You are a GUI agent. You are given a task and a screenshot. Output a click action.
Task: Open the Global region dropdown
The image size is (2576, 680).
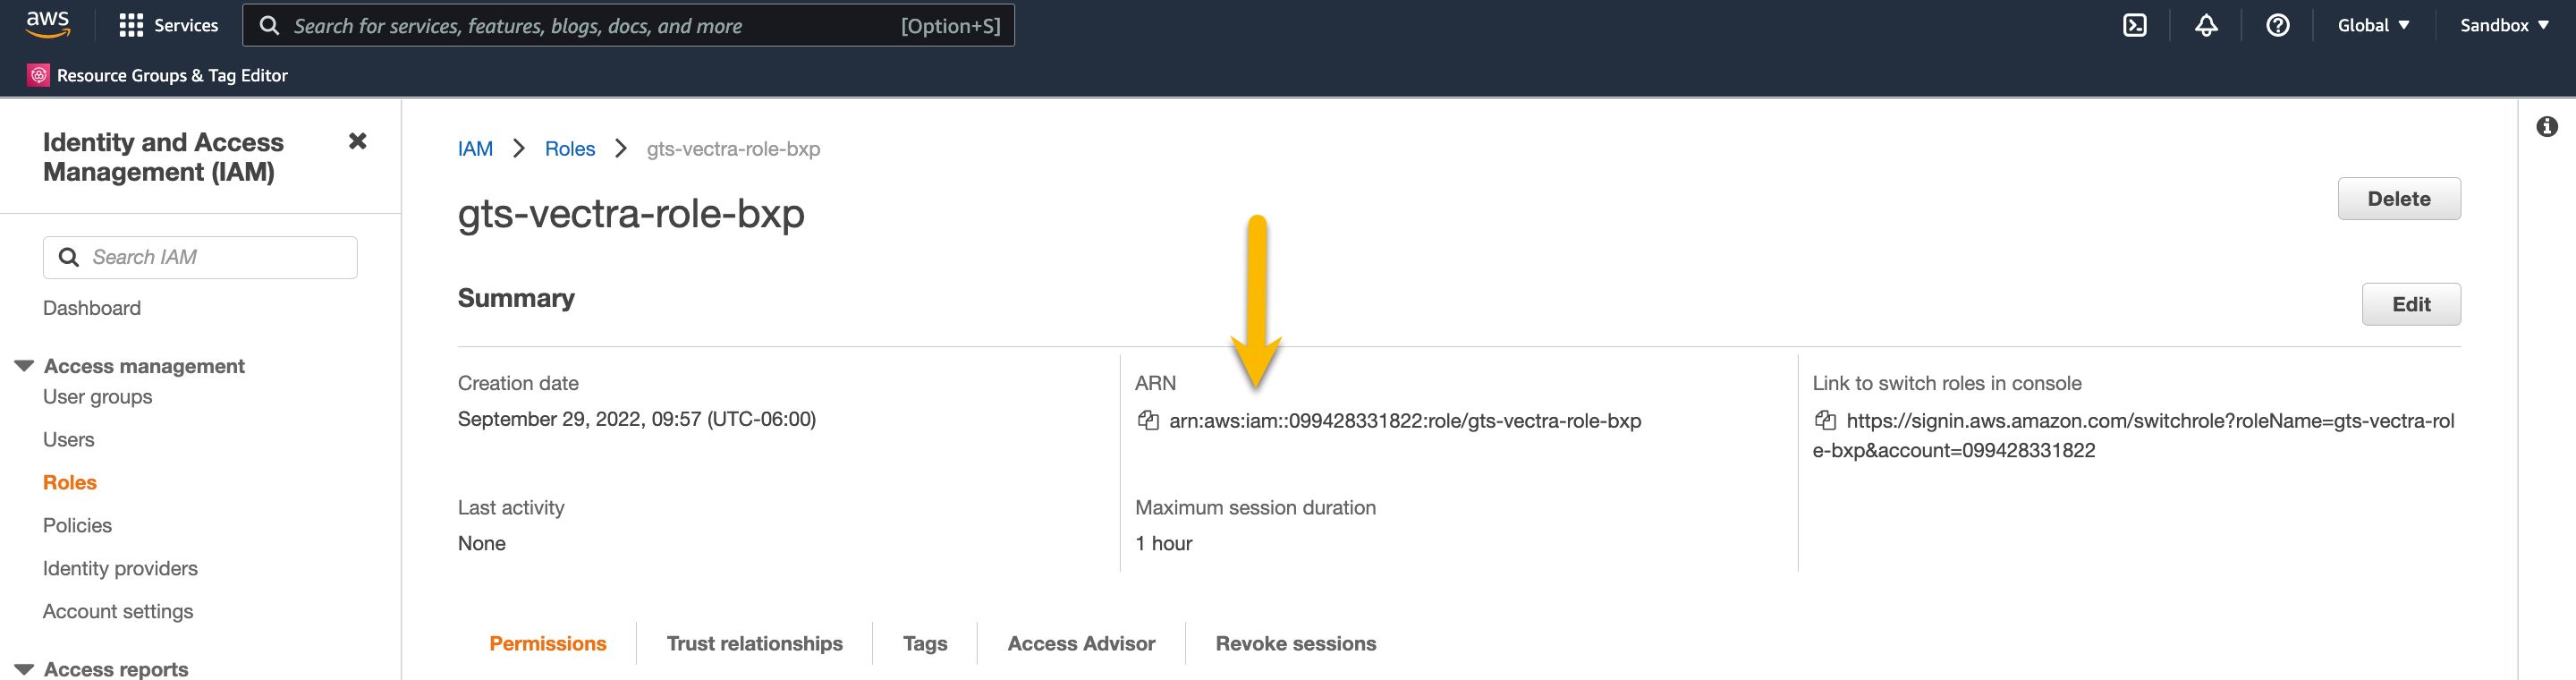tap(2372, 26)
